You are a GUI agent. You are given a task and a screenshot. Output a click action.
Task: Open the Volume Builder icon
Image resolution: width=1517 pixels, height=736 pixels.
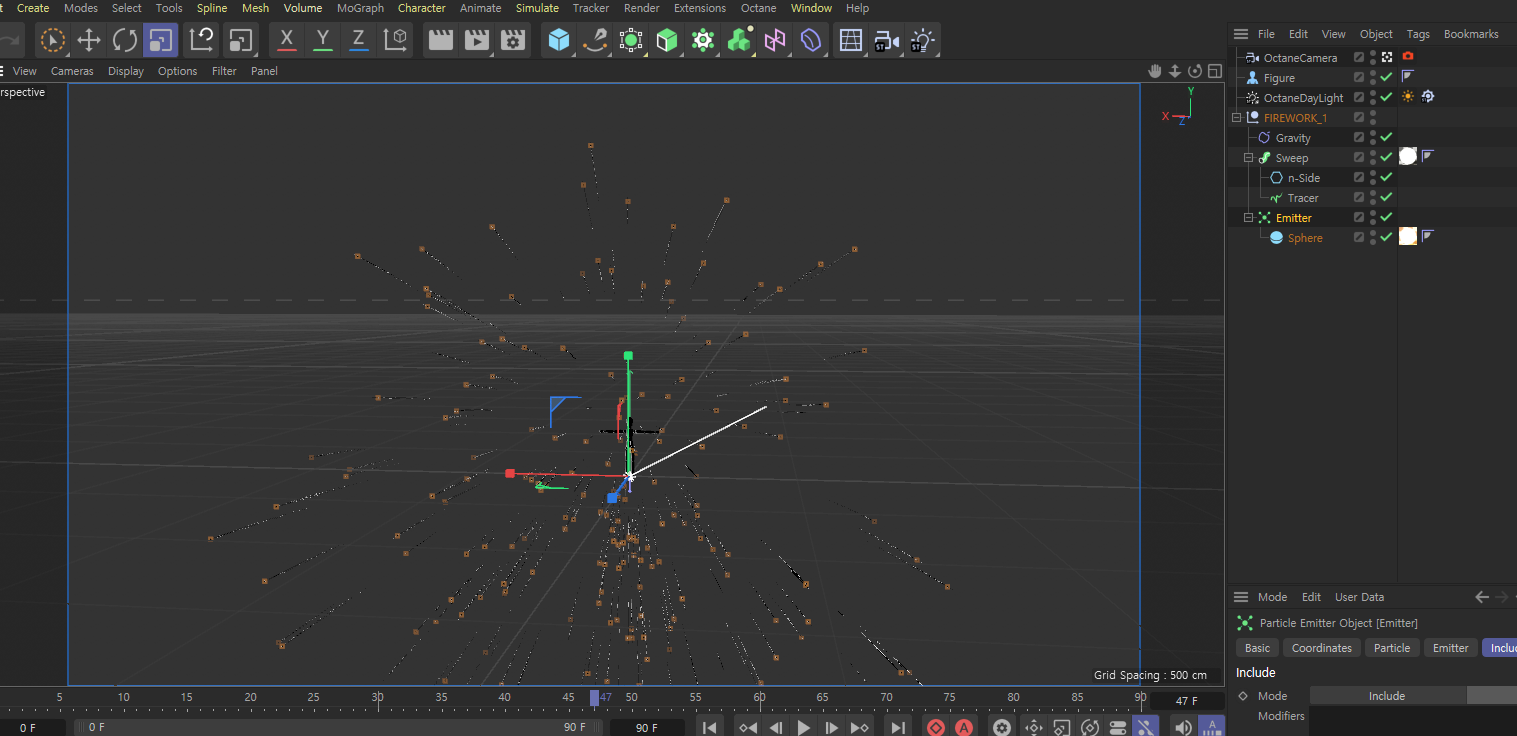739,40
